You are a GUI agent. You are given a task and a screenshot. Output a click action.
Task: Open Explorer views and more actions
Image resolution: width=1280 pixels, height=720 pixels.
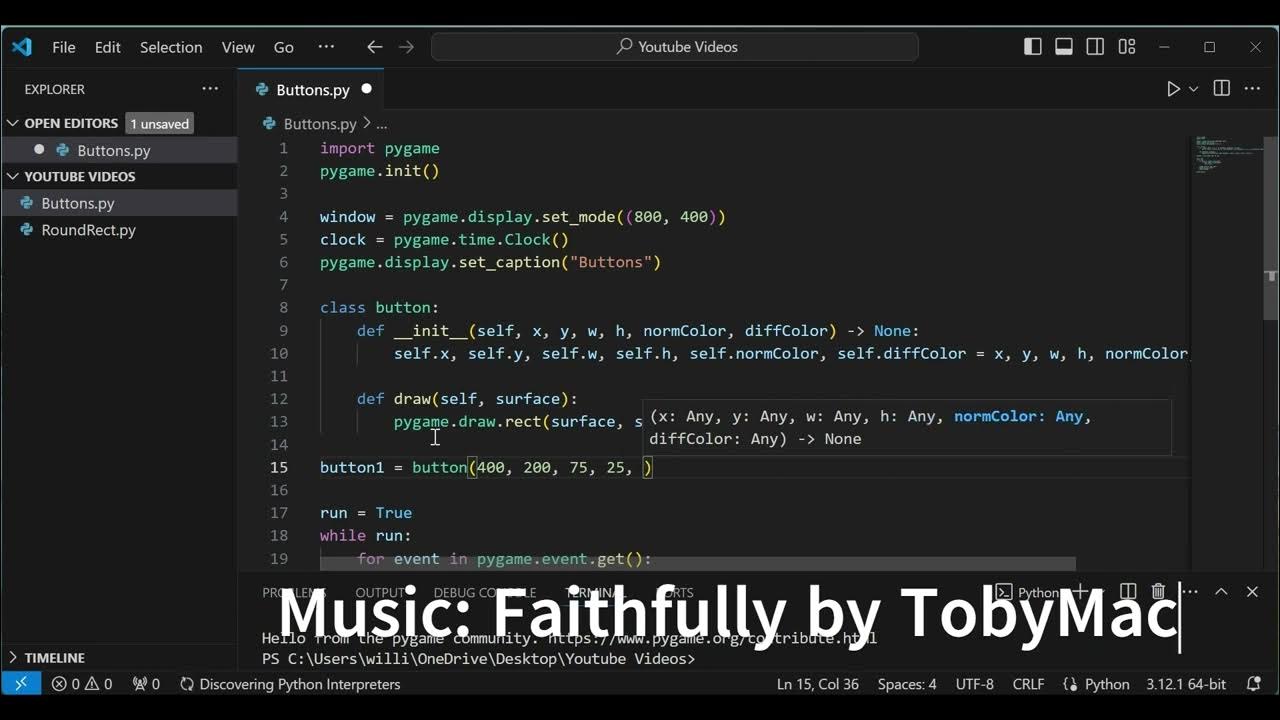click(x=210, y=89)
